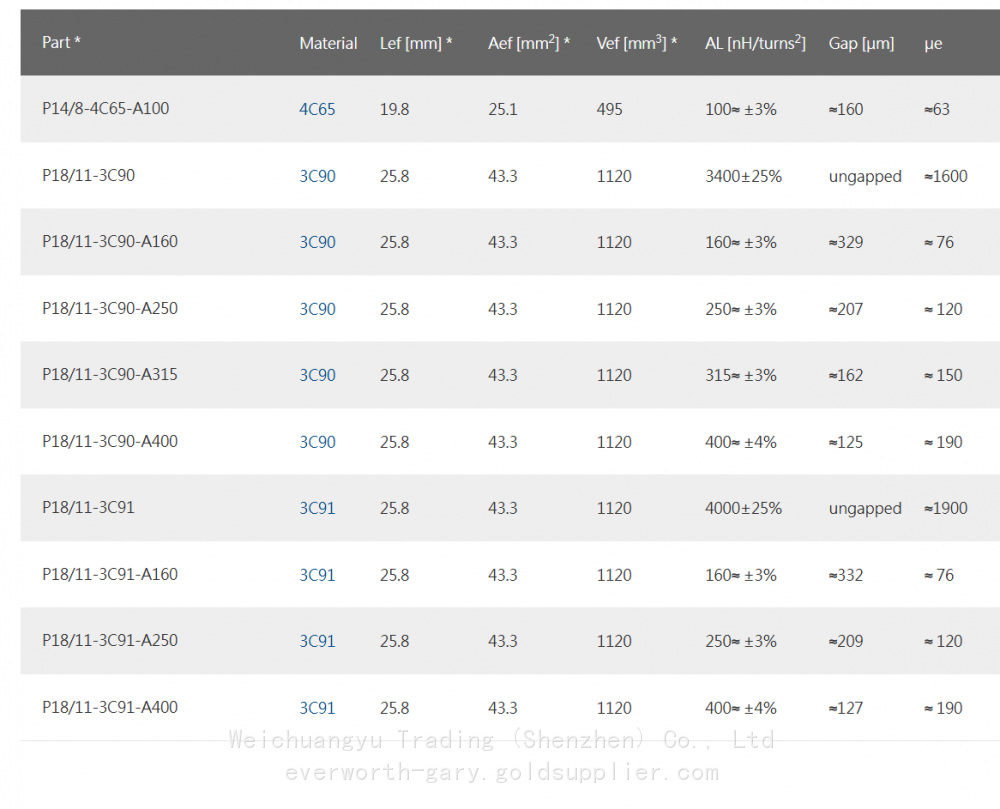Open the 4C65 material link
The height and width of the screenshot is (809, 1000).
317,109
